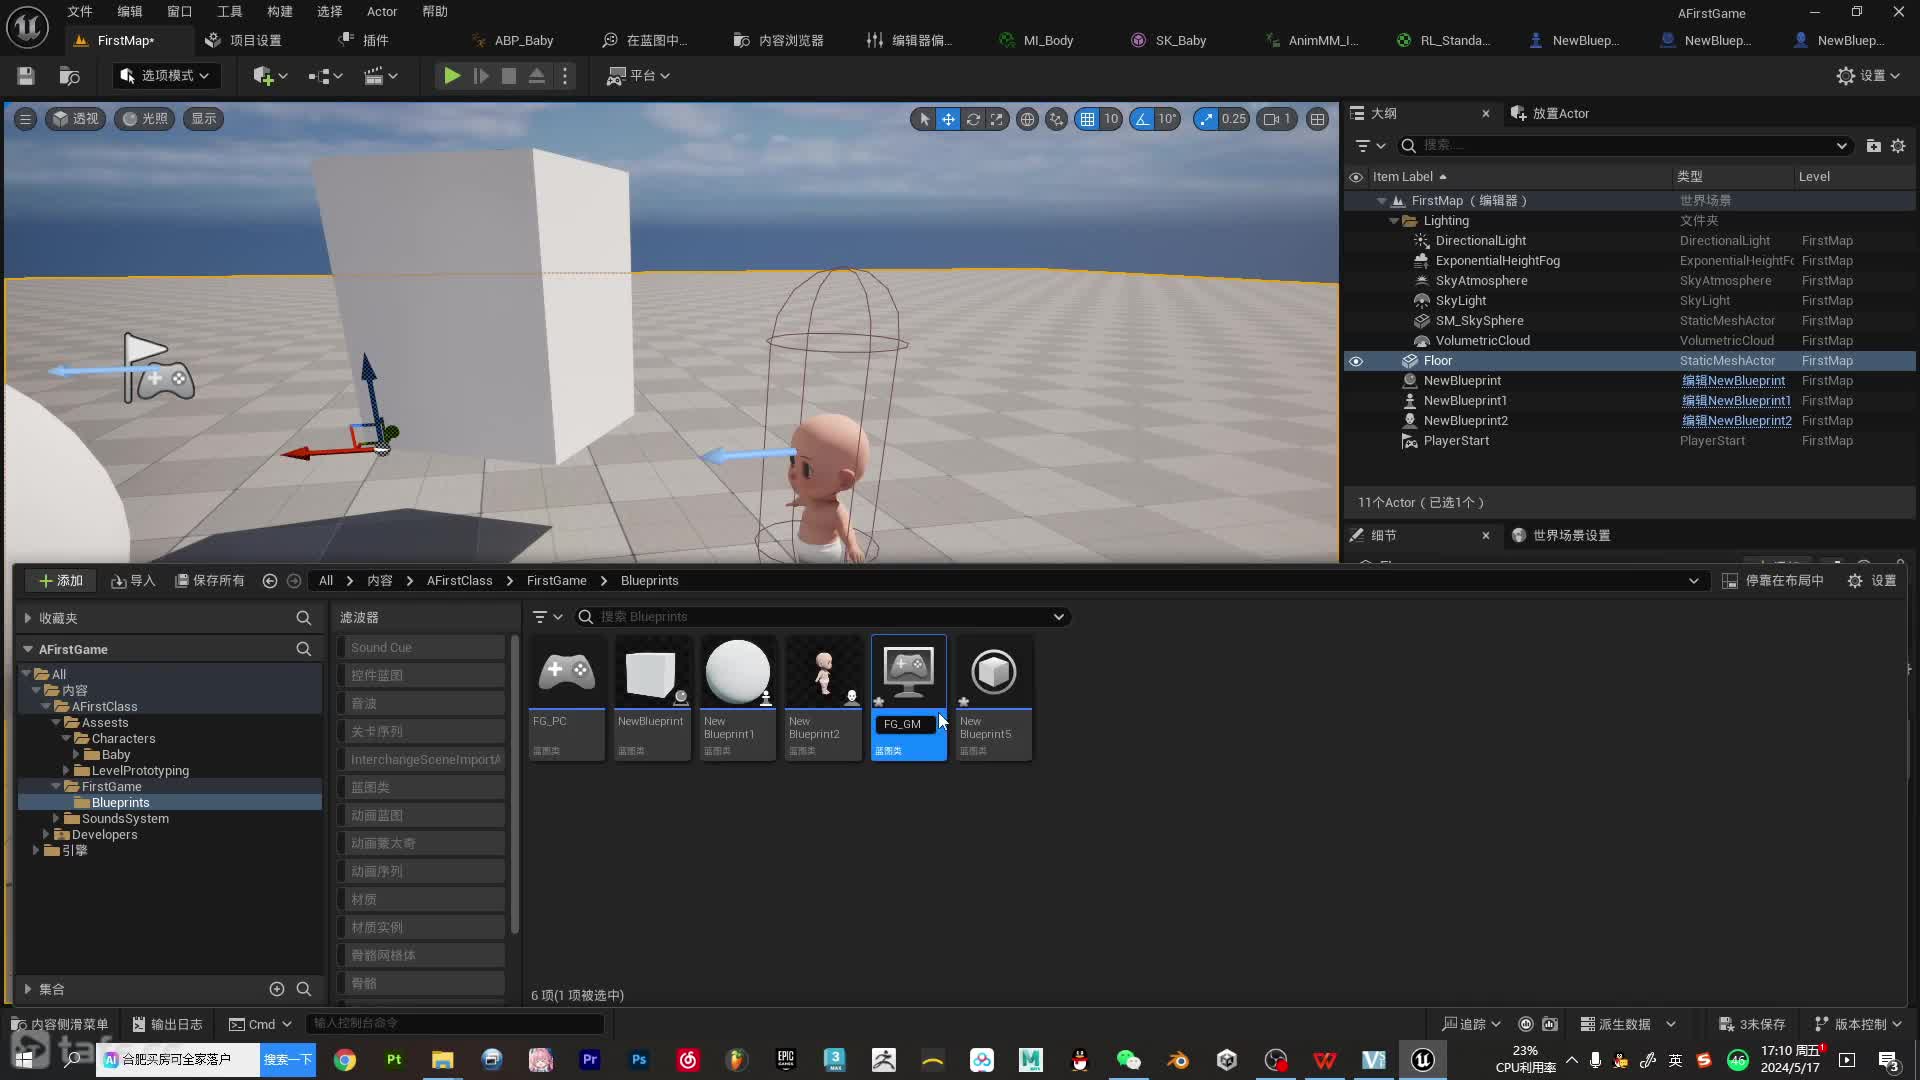Open camera speed setting
This screenshot has height=1080, width=1920.
(1277, 119)
